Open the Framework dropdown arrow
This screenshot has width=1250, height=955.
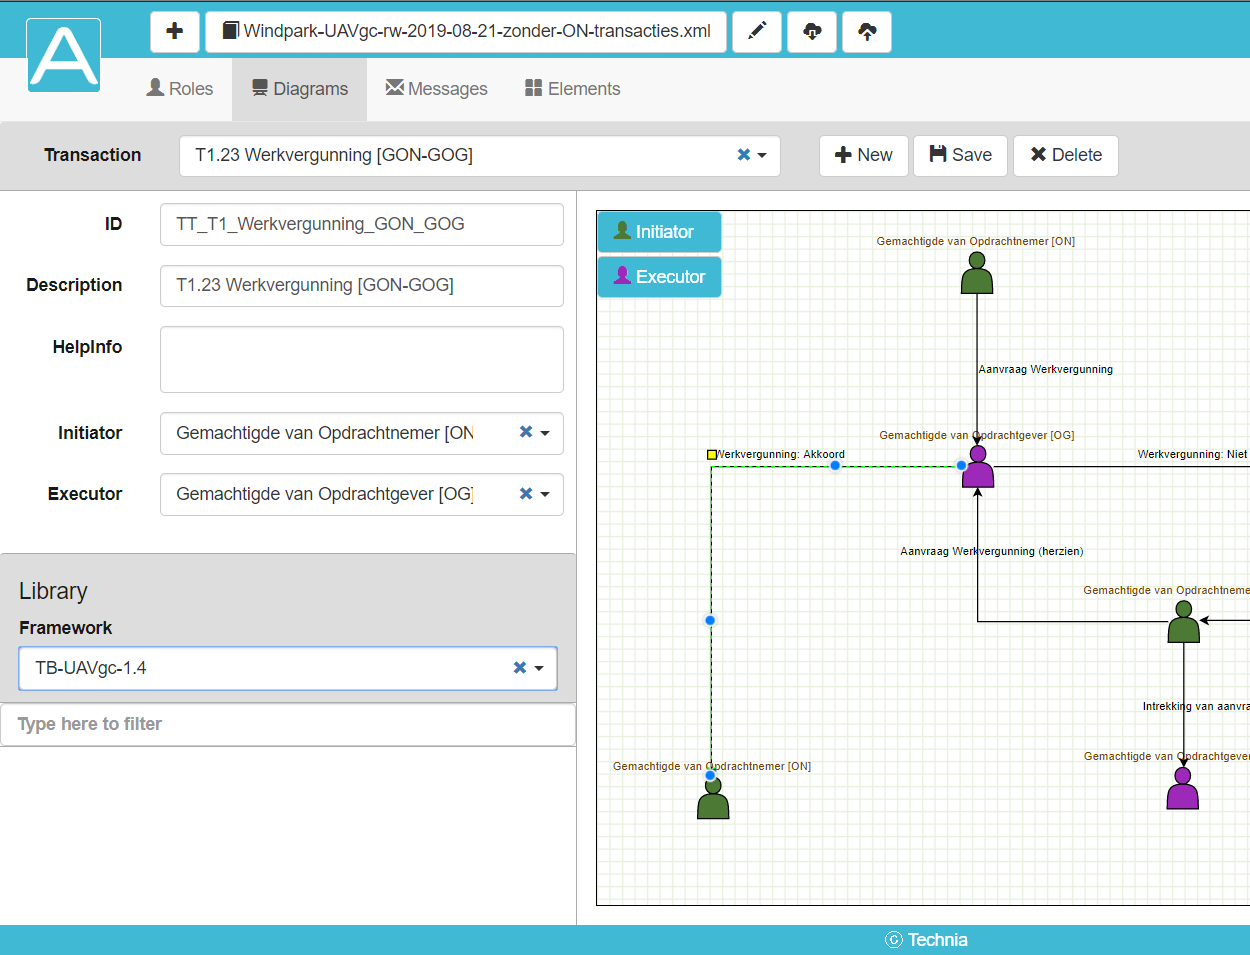click(539, 669)
